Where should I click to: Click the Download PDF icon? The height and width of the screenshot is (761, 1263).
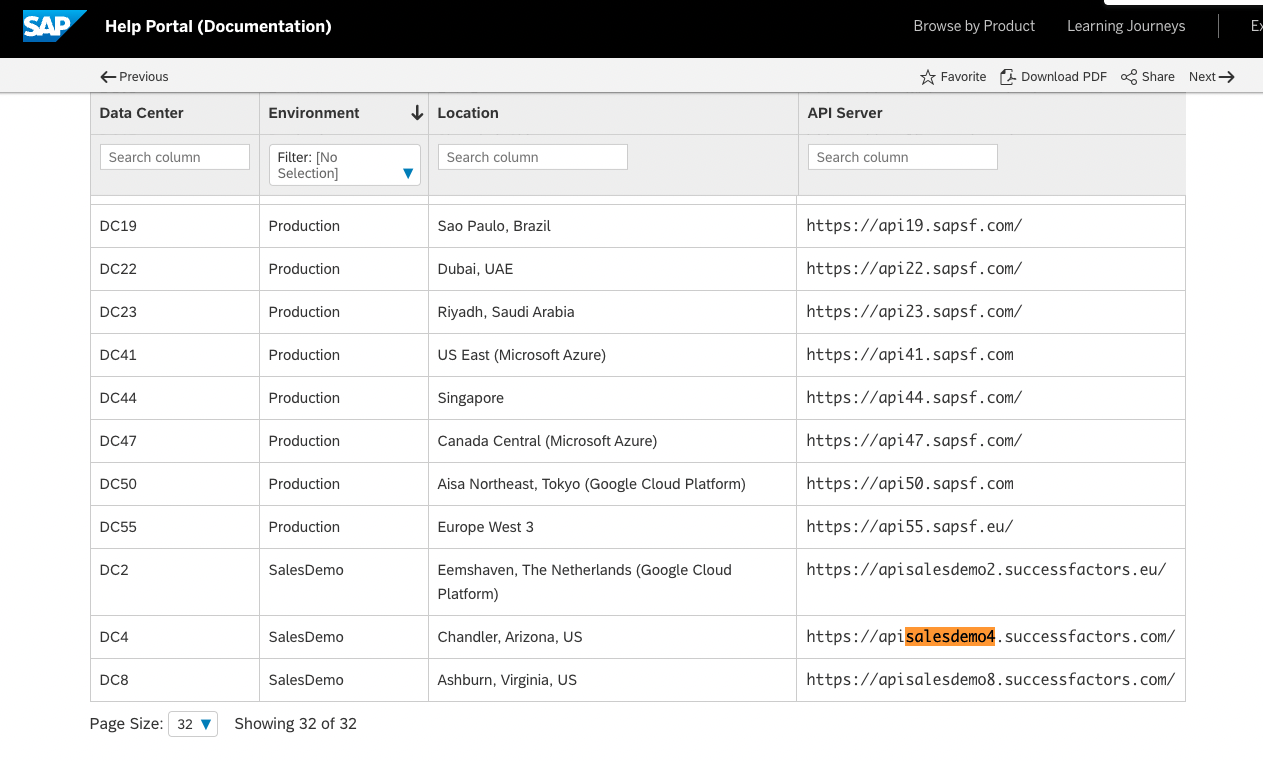(1008, 77)
